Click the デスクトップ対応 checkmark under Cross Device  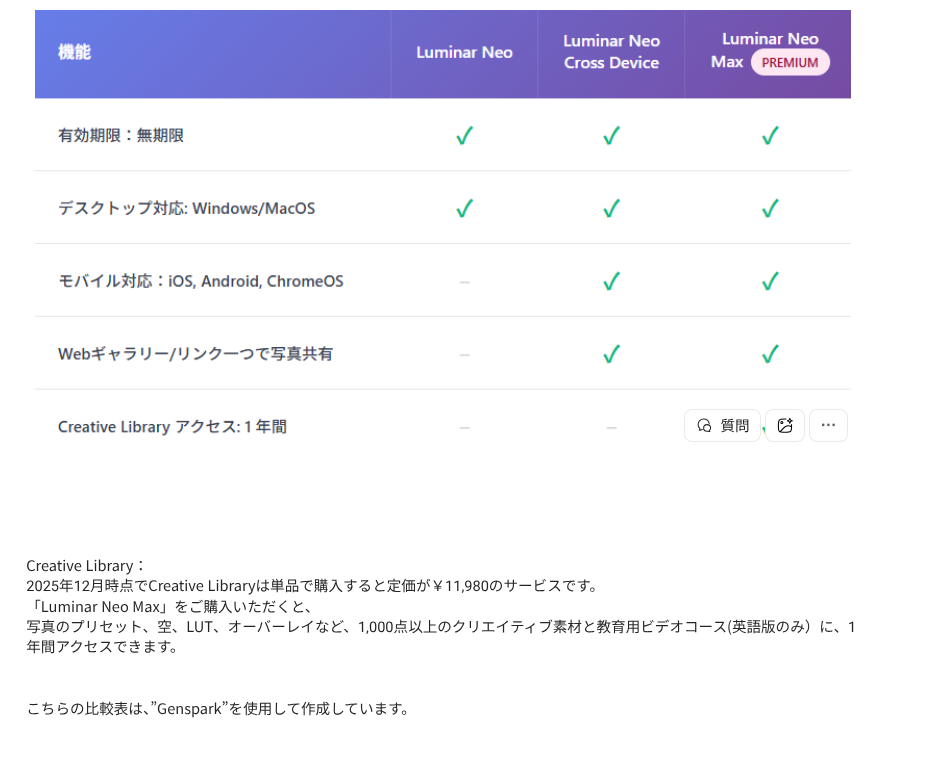tap(611, 209)
